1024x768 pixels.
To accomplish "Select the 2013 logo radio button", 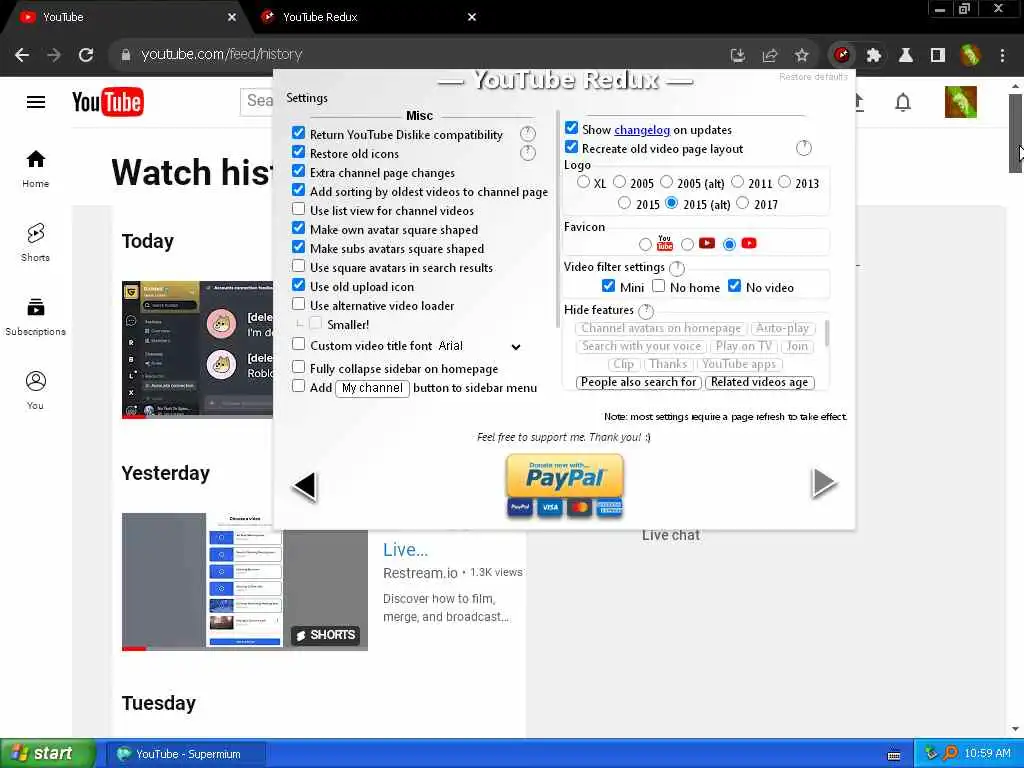I will click(784, 182).
